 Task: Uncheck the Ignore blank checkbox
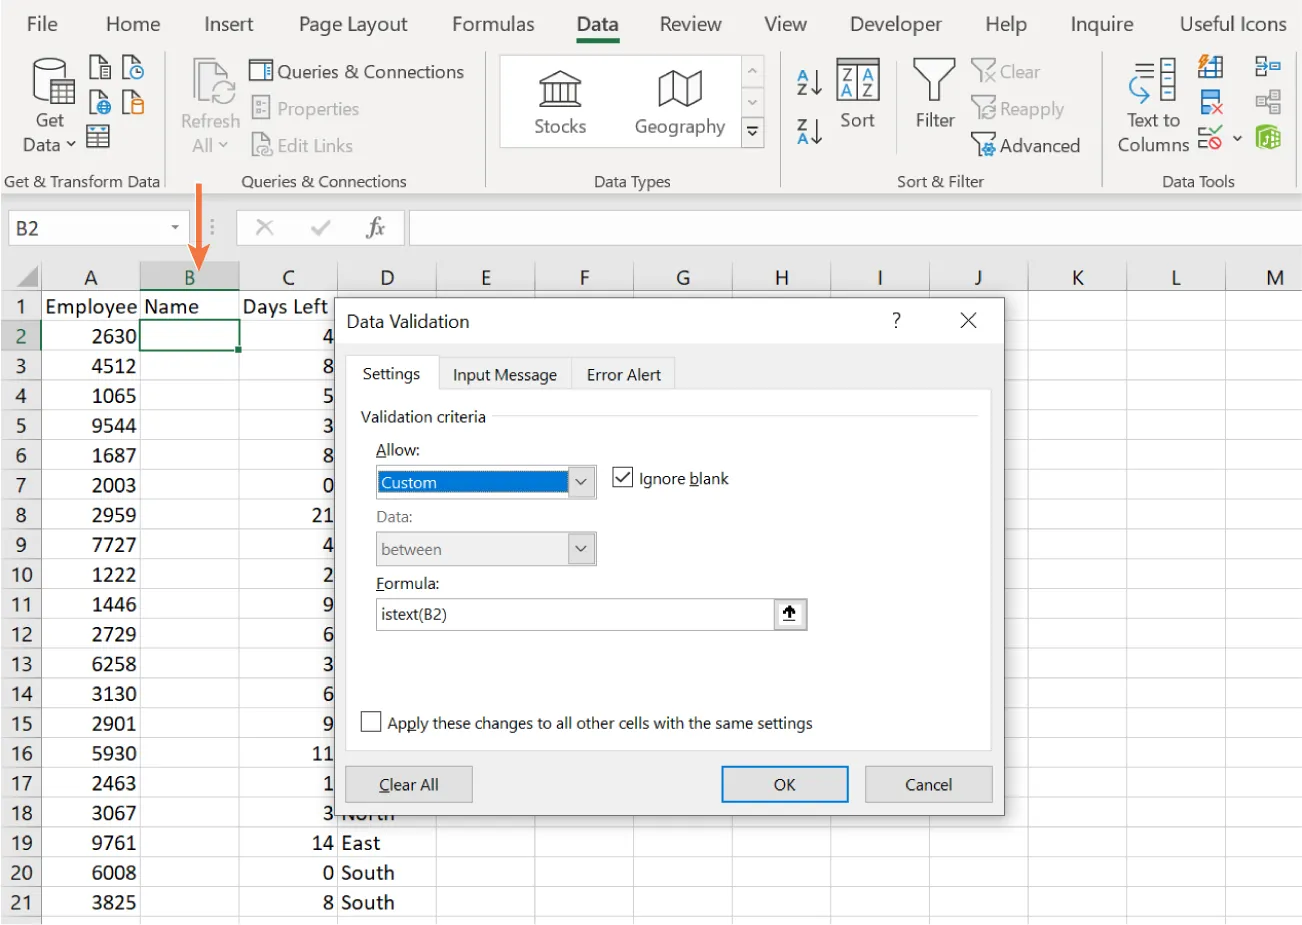pos(622,477)
